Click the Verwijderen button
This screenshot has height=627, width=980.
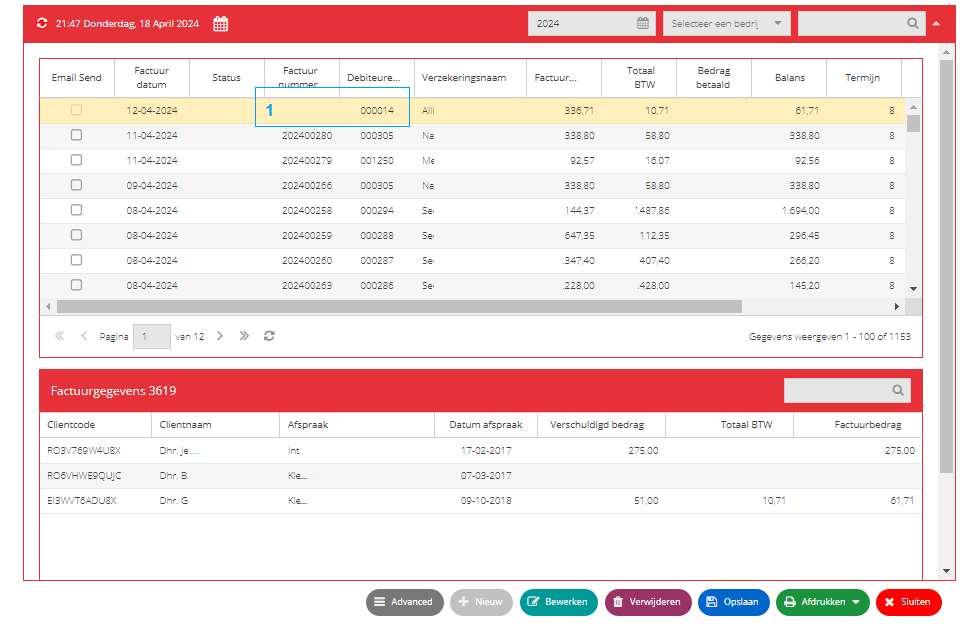[648, 601]
